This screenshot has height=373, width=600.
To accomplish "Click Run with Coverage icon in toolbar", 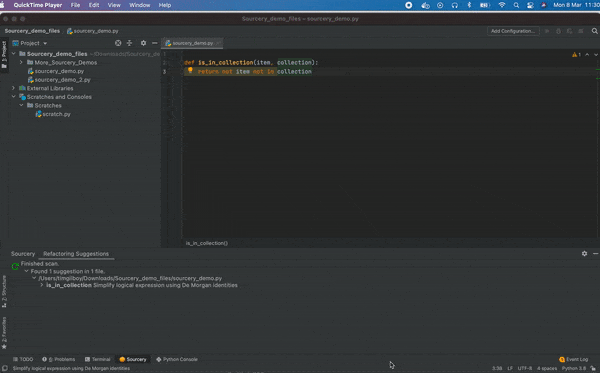I will [569, 31].
